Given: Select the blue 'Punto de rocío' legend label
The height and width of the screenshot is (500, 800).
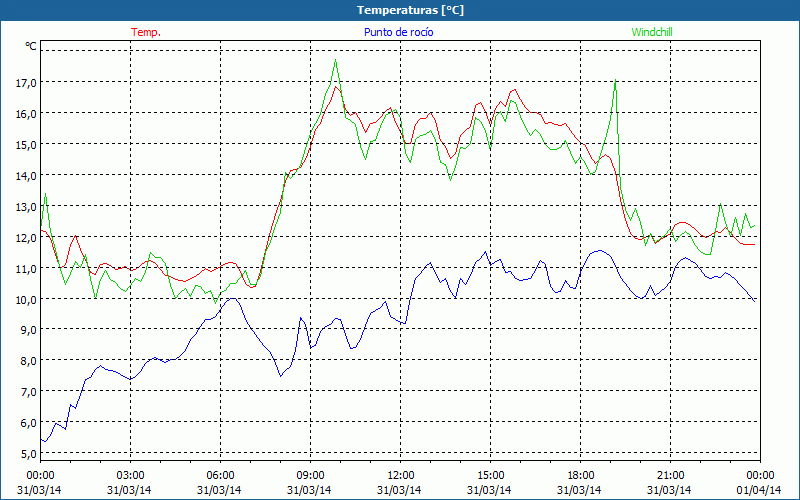Looking at the screenshot, I should point(398,32).
